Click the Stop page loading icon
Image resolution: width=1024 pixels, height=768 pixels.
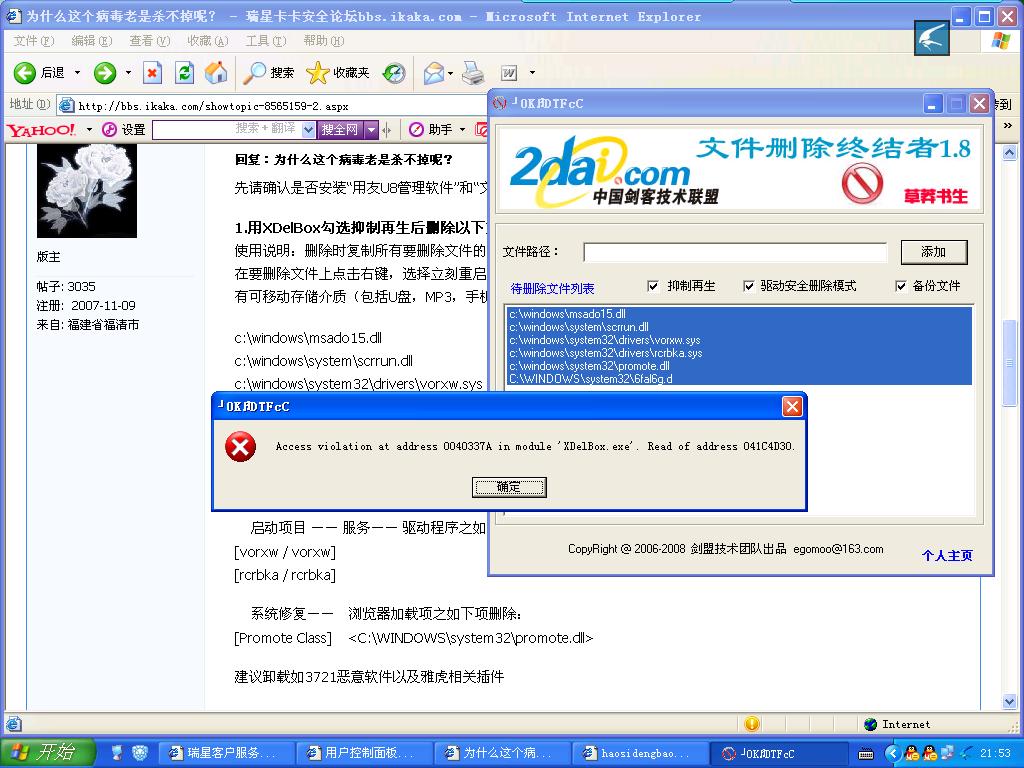152,72
